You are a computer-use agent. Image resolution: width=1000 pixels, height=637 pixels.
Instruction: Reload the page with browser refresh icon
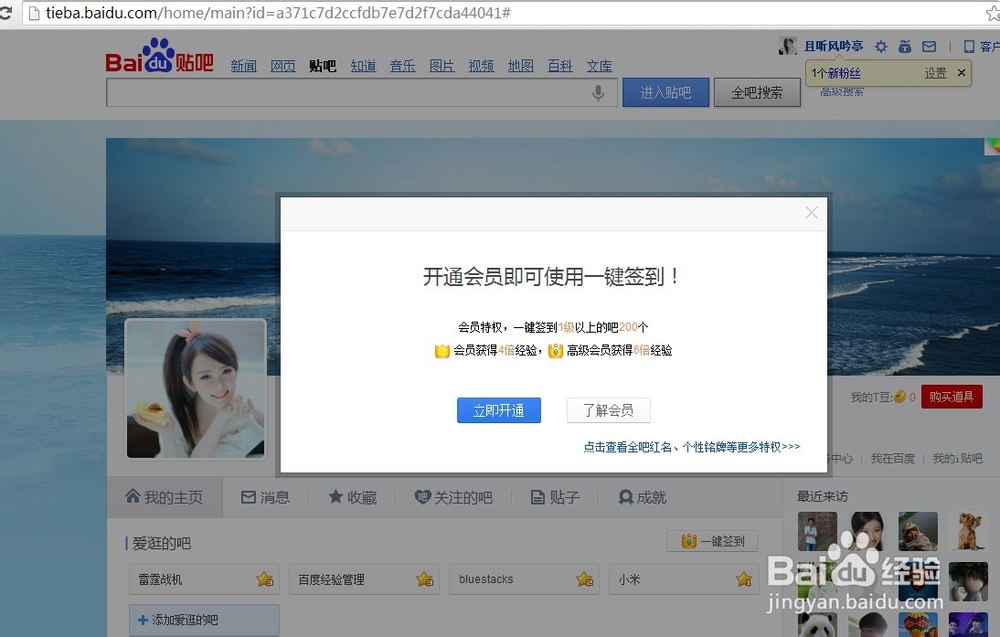point(6,13)
